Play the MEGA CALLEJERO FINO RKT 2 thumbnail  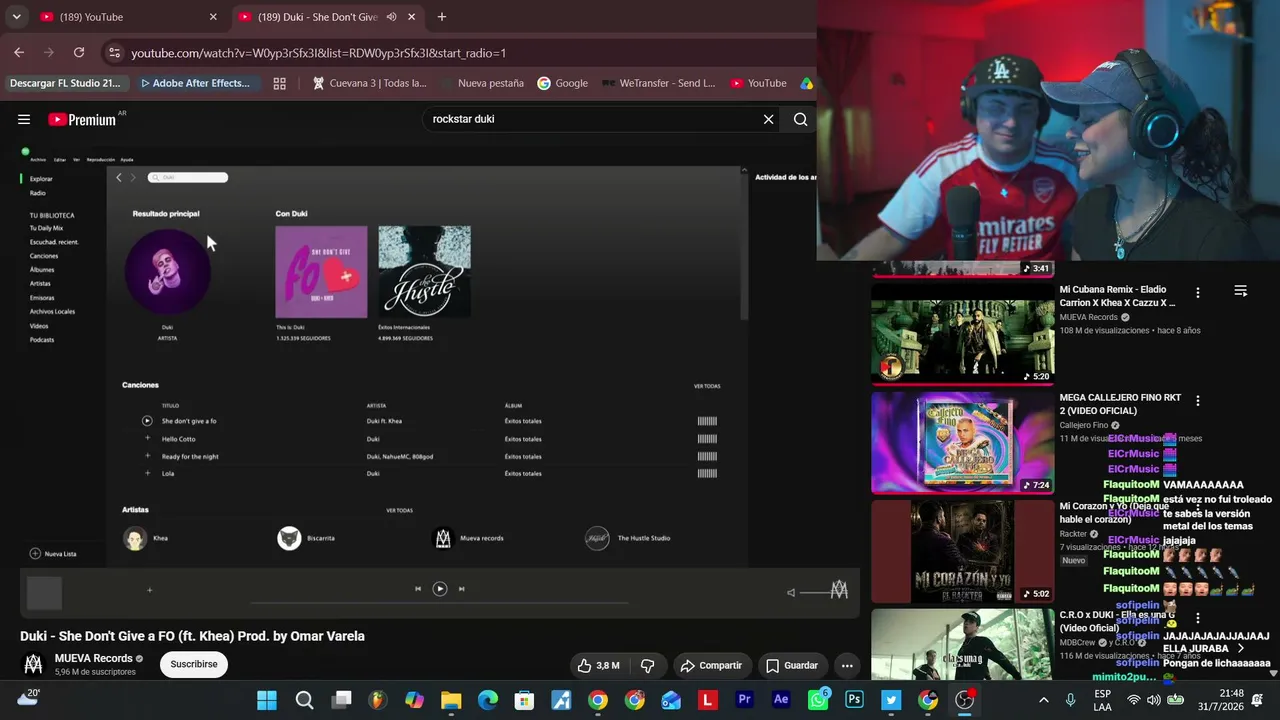pos(962,443)
